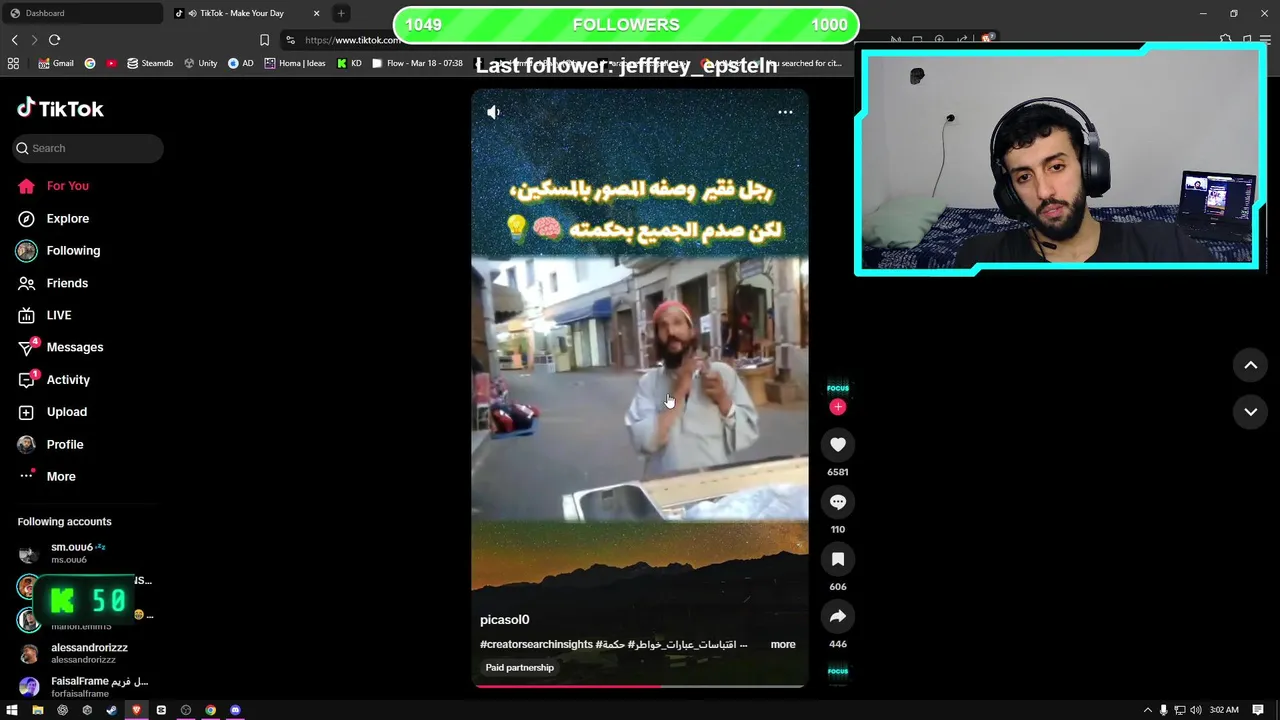Switch to the Dashboard browser tab

(x=82, y=13)
